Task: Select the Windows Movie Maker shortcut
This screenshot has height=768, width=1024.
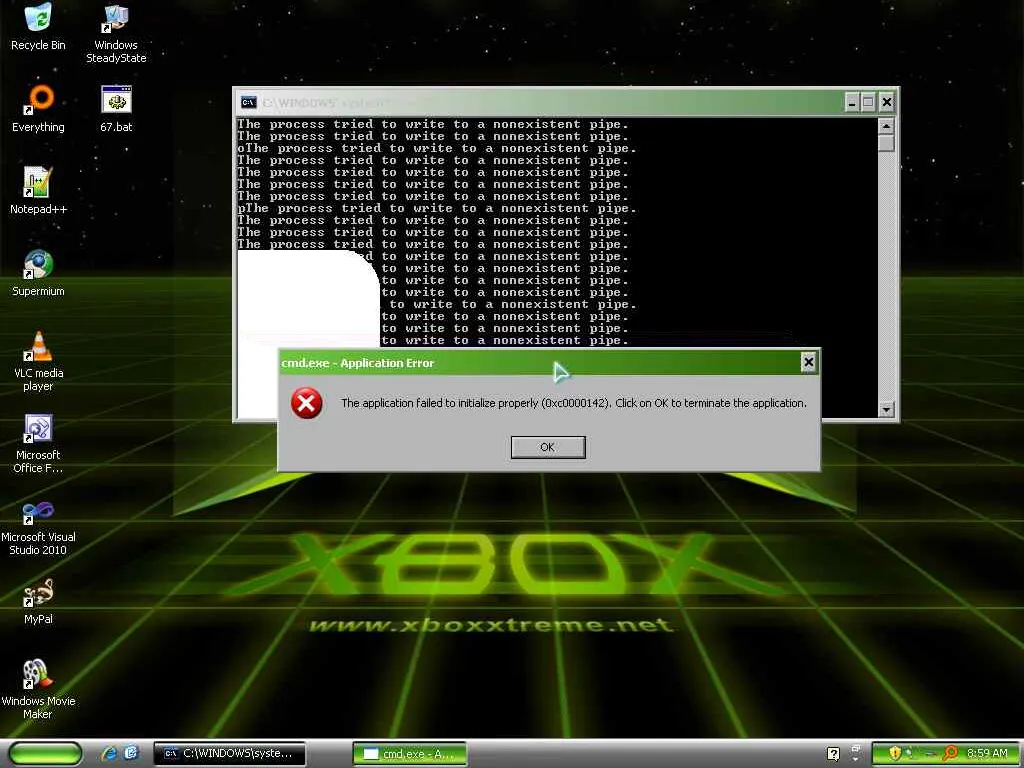Action: [38, 690]
